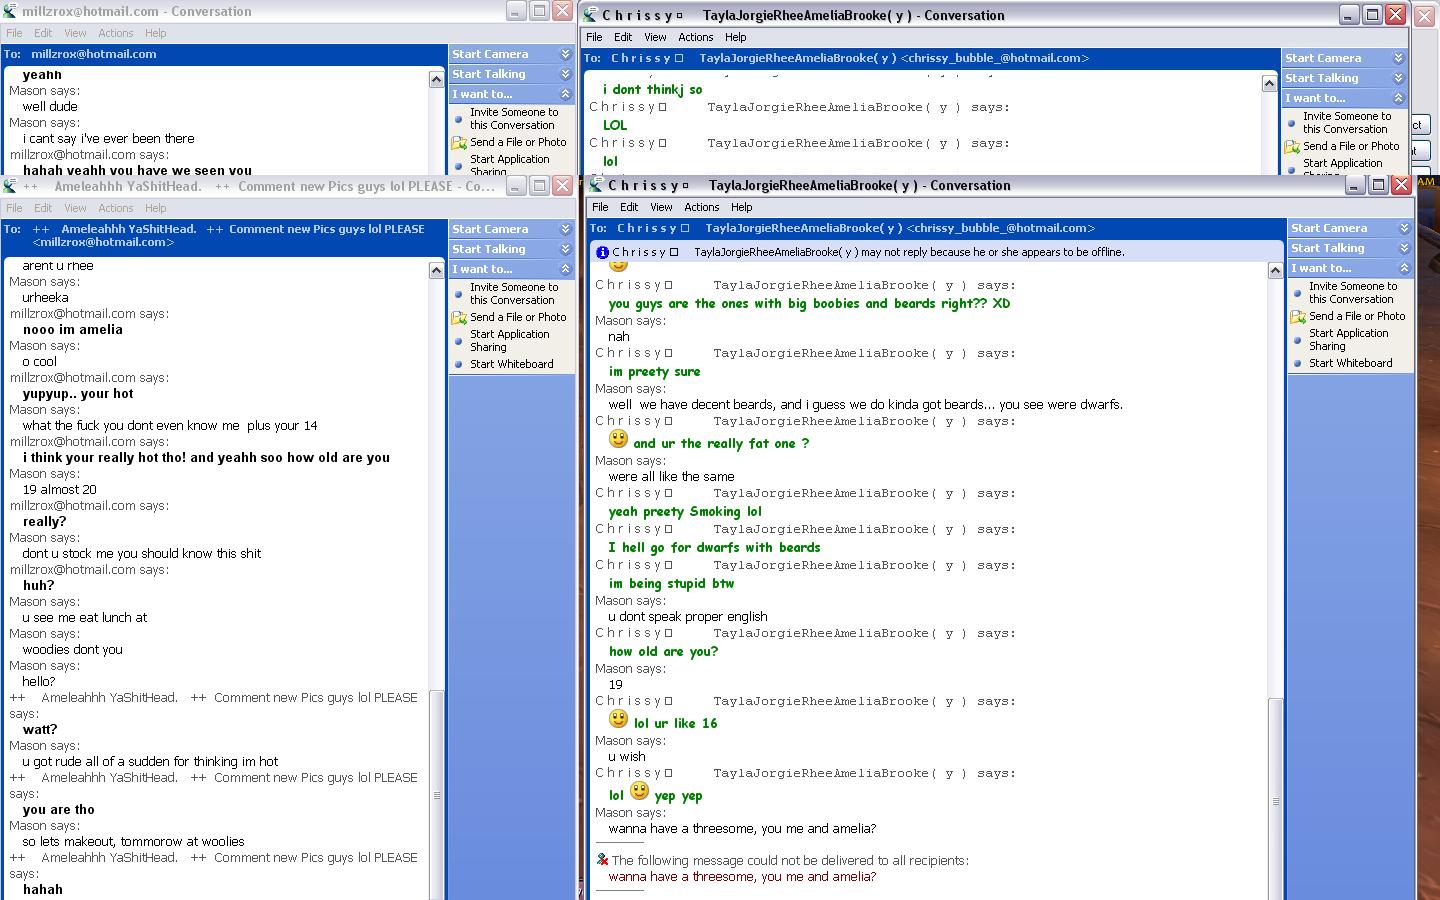Click Send a File icon in millzrox window

459,143
